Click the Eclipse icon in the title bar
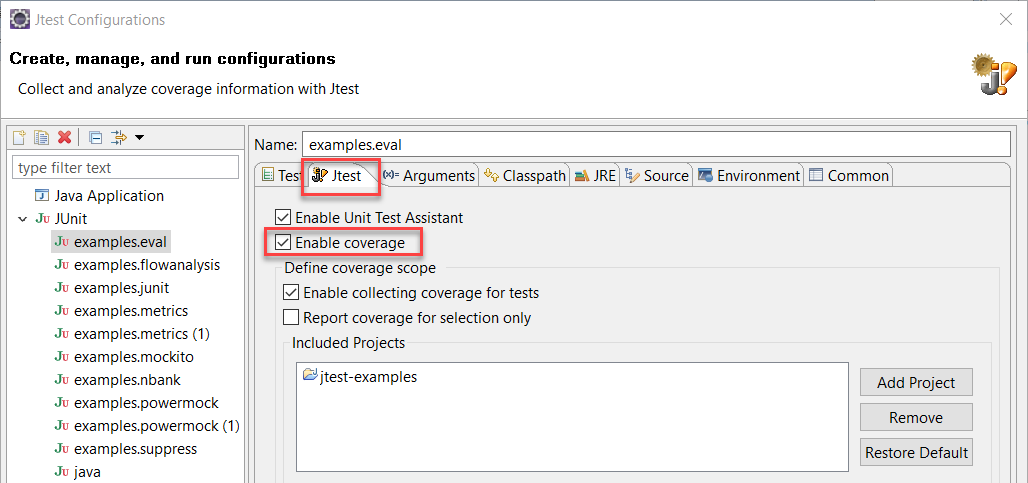This screenshot has height=483, width=1028. click(x=20, y=20)
